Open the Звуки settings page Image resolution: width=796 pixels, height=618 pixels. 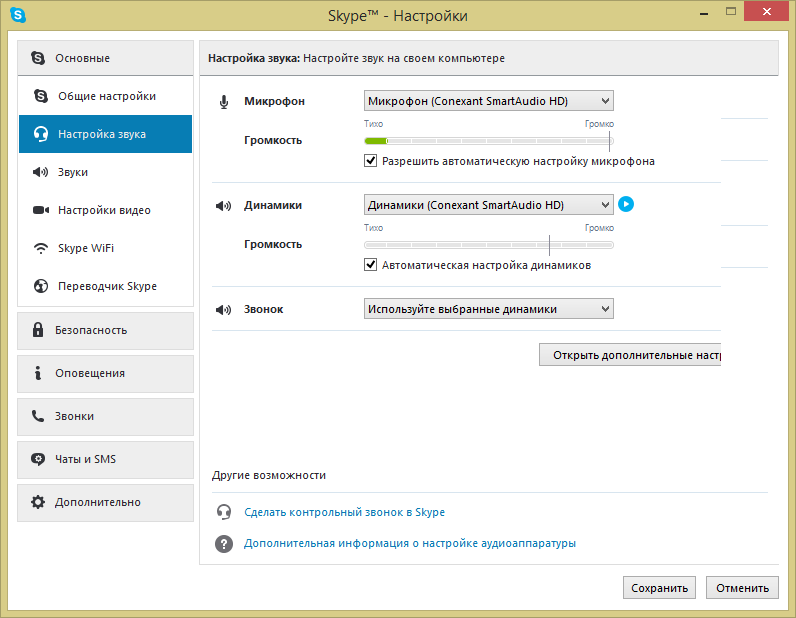[106, 172]
